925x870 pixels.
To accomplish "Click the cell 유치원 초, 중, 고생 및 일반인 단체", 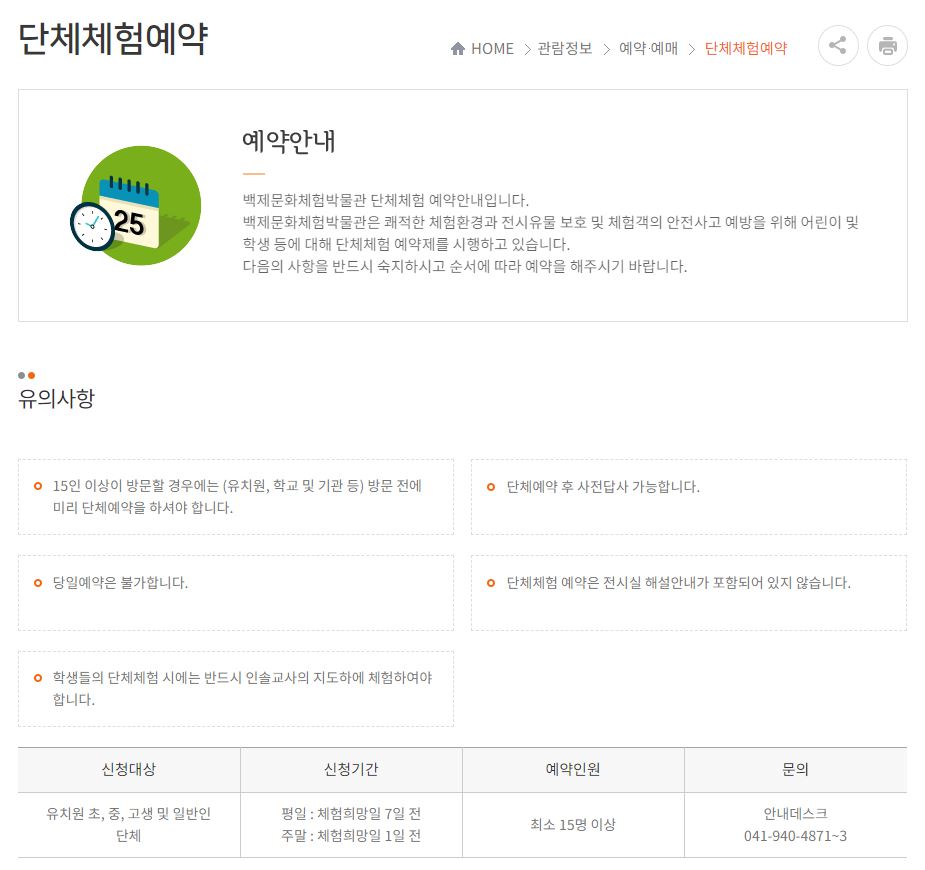I will tap(129, 825).
